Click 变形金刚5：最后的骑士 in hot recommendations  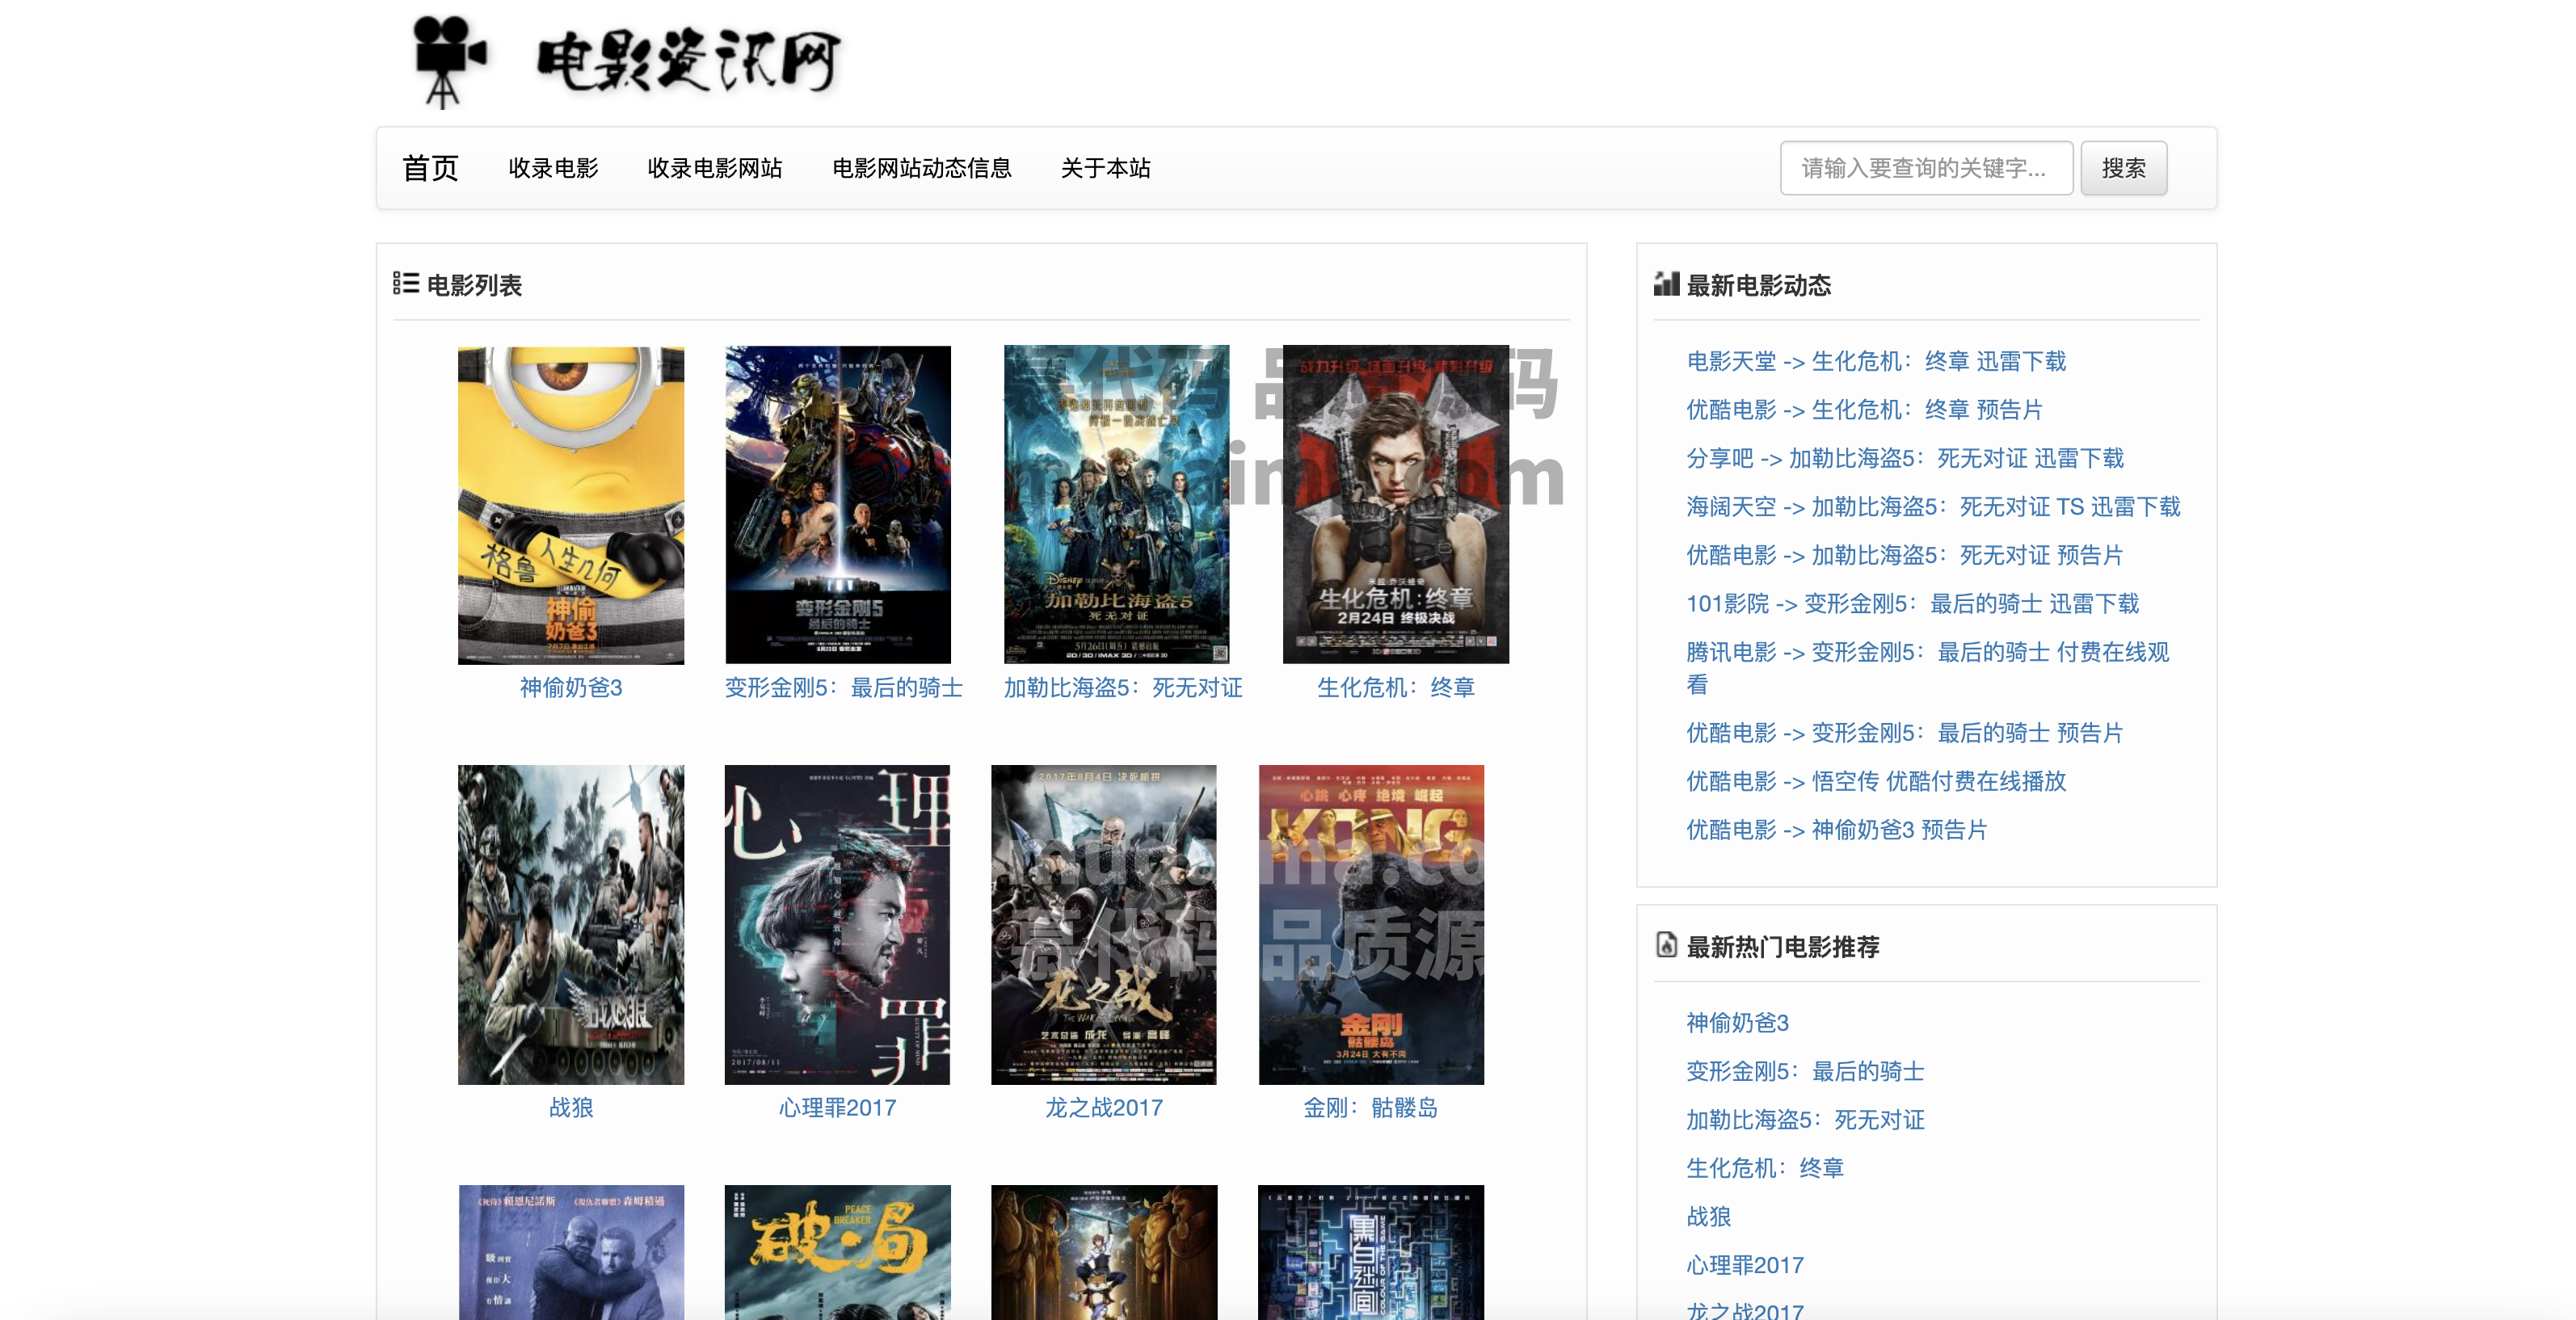pos(1805,1072)
